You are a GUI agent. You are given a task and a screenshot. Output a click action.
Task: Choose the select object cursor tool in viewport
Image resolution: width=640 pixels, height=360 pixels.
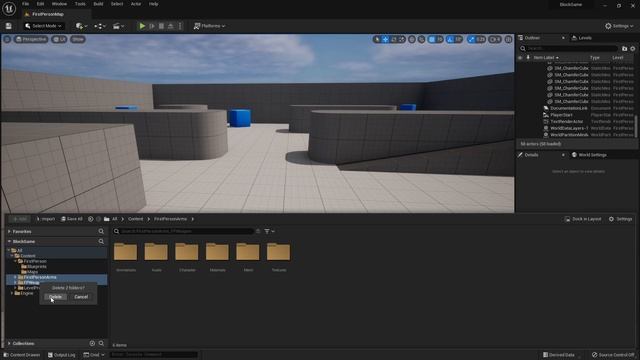coord(377,39)
